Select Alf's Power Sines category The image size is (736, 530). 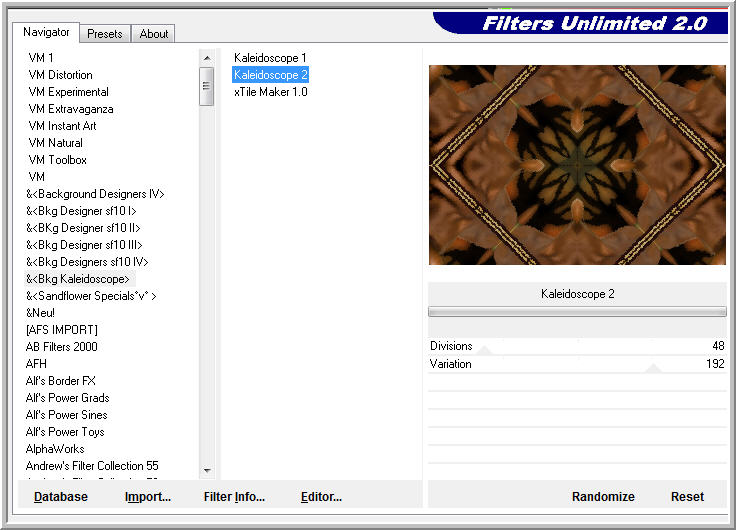coord(67,415)
